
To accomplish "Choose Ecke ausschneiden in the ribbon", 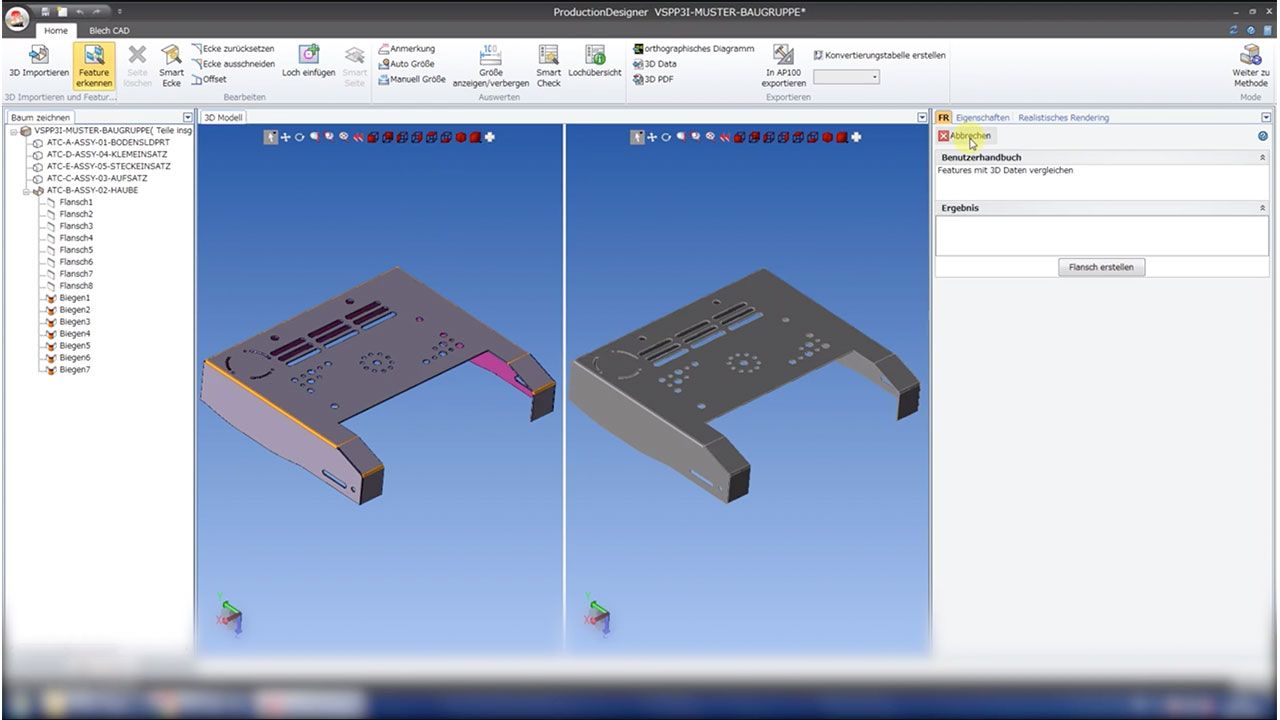I will point(232,63).
